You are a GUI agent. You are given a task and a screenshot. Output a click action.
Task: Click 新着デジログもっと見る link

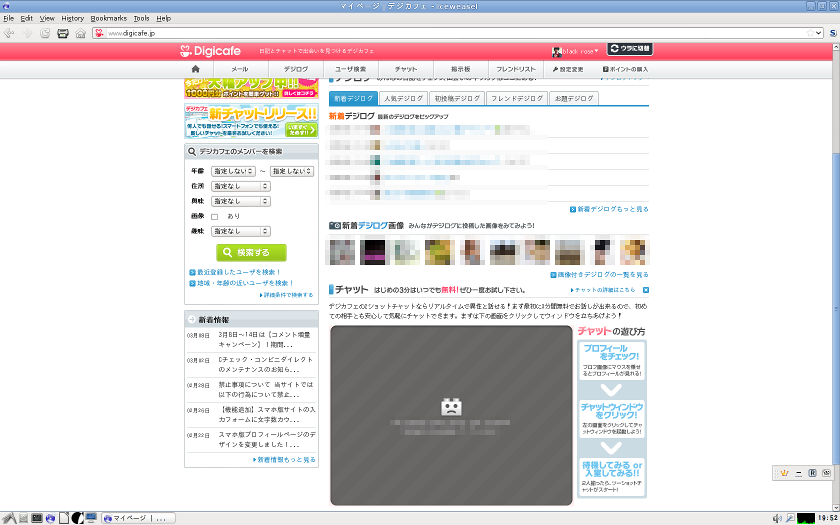coord(611,210)
